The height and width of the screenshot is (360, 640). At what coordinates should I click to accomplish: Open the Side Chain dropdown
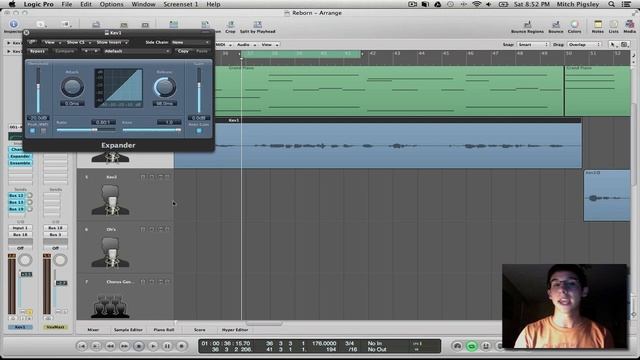(190, 42)
